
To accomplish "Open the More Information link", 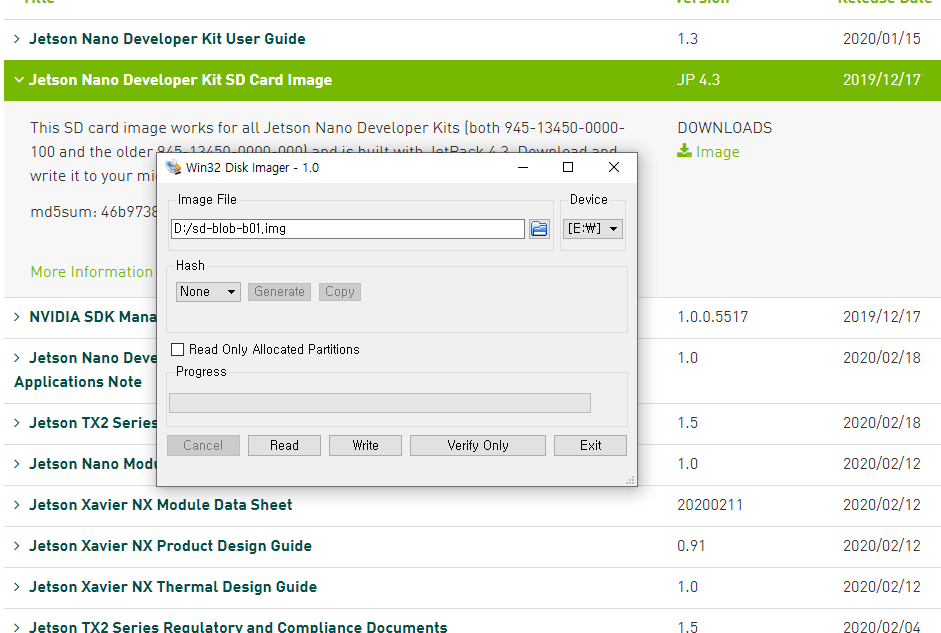I will [92, 272].
